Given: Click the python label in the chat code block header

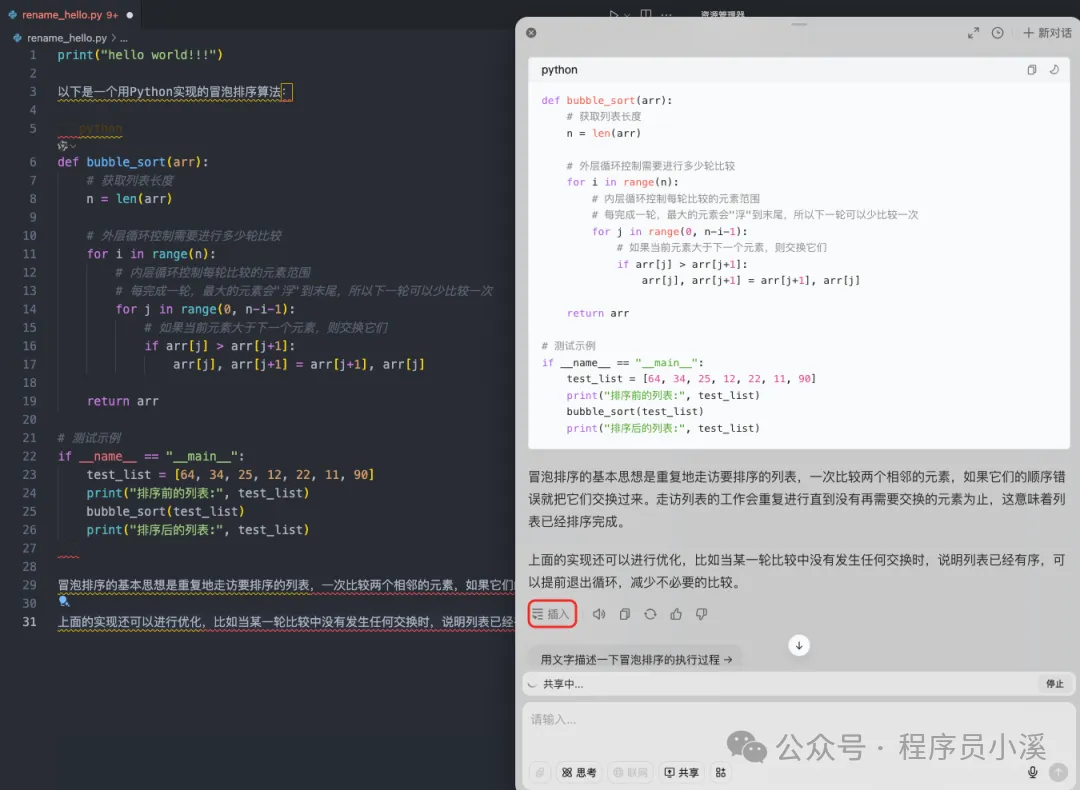Looking at the screenshot, I should (559, 70).
